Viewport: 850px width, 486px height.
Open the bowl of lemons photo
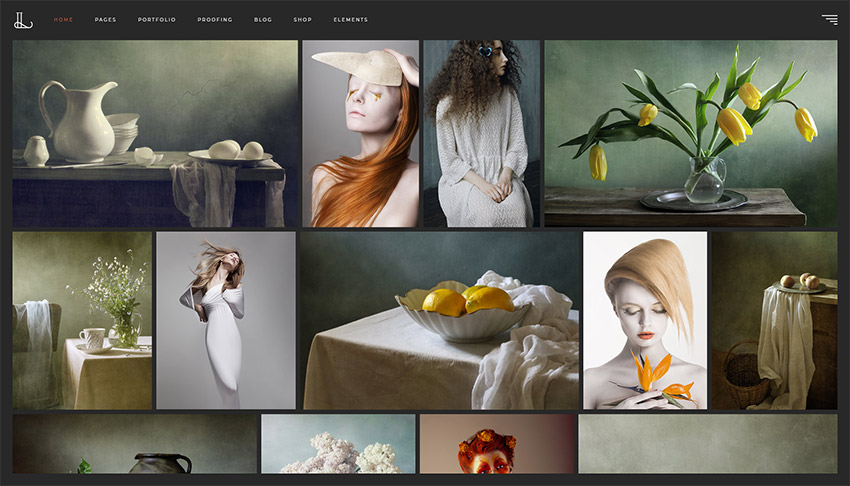coord(439,320)
